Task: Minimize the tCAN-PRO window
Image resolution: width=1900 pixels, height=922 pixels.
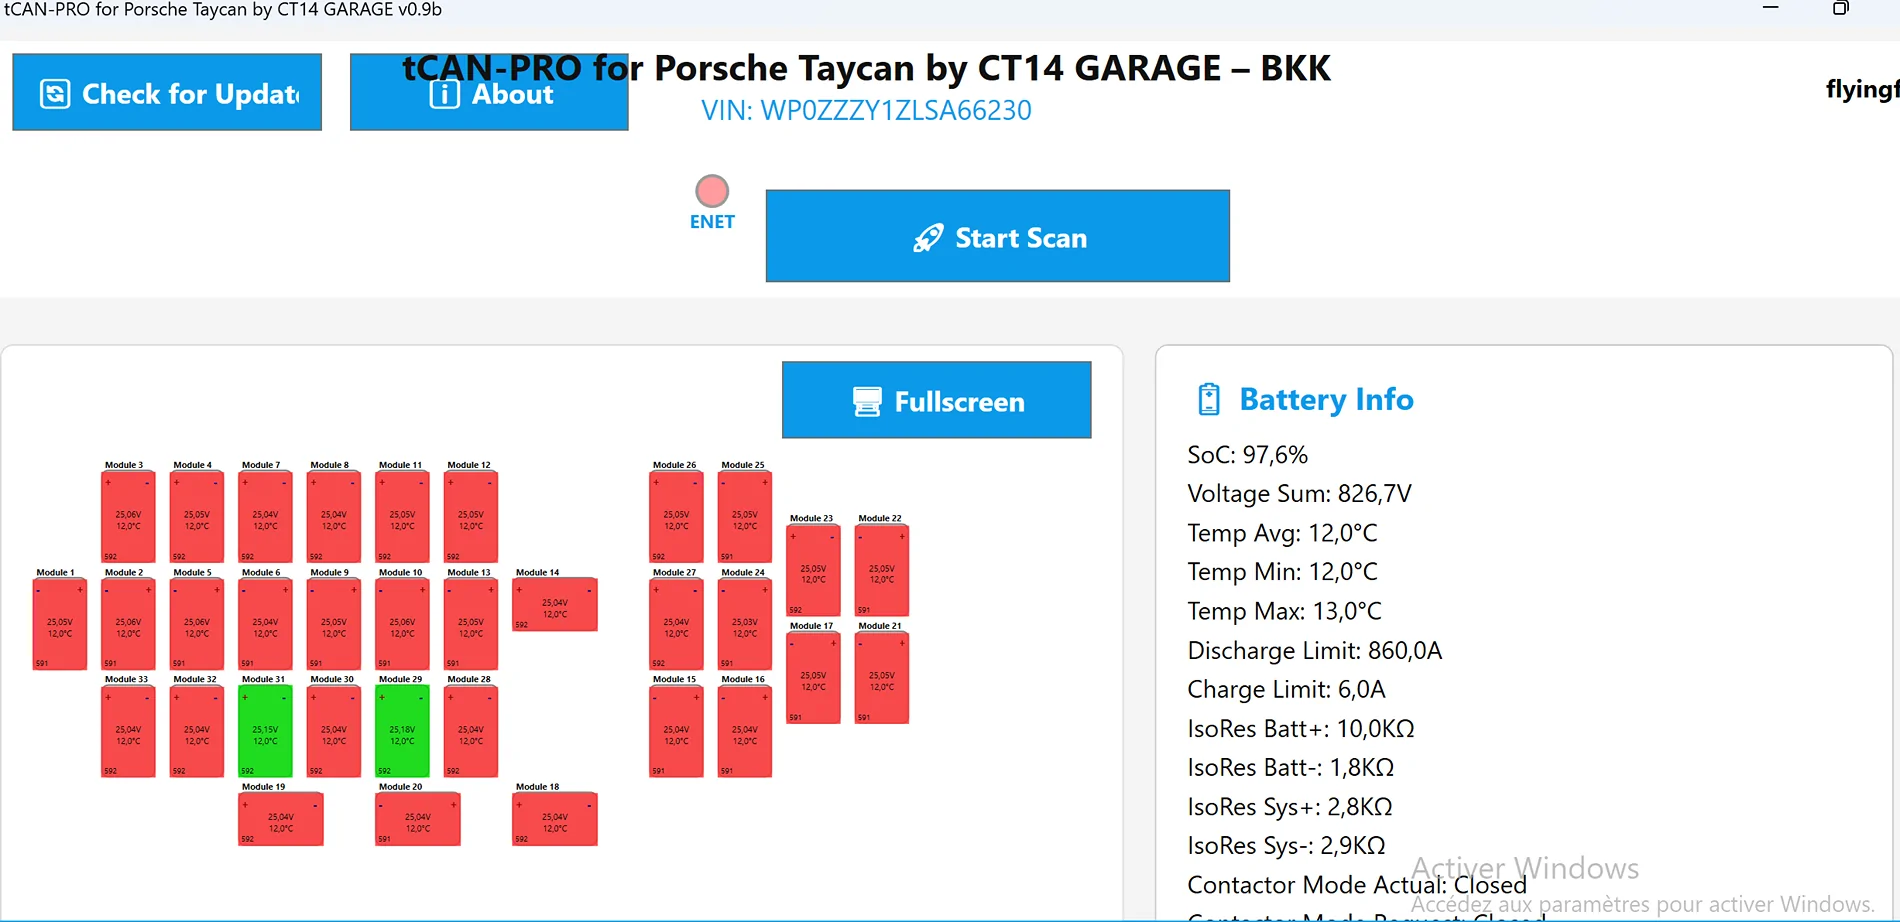Action: [x=1770, y=8]
